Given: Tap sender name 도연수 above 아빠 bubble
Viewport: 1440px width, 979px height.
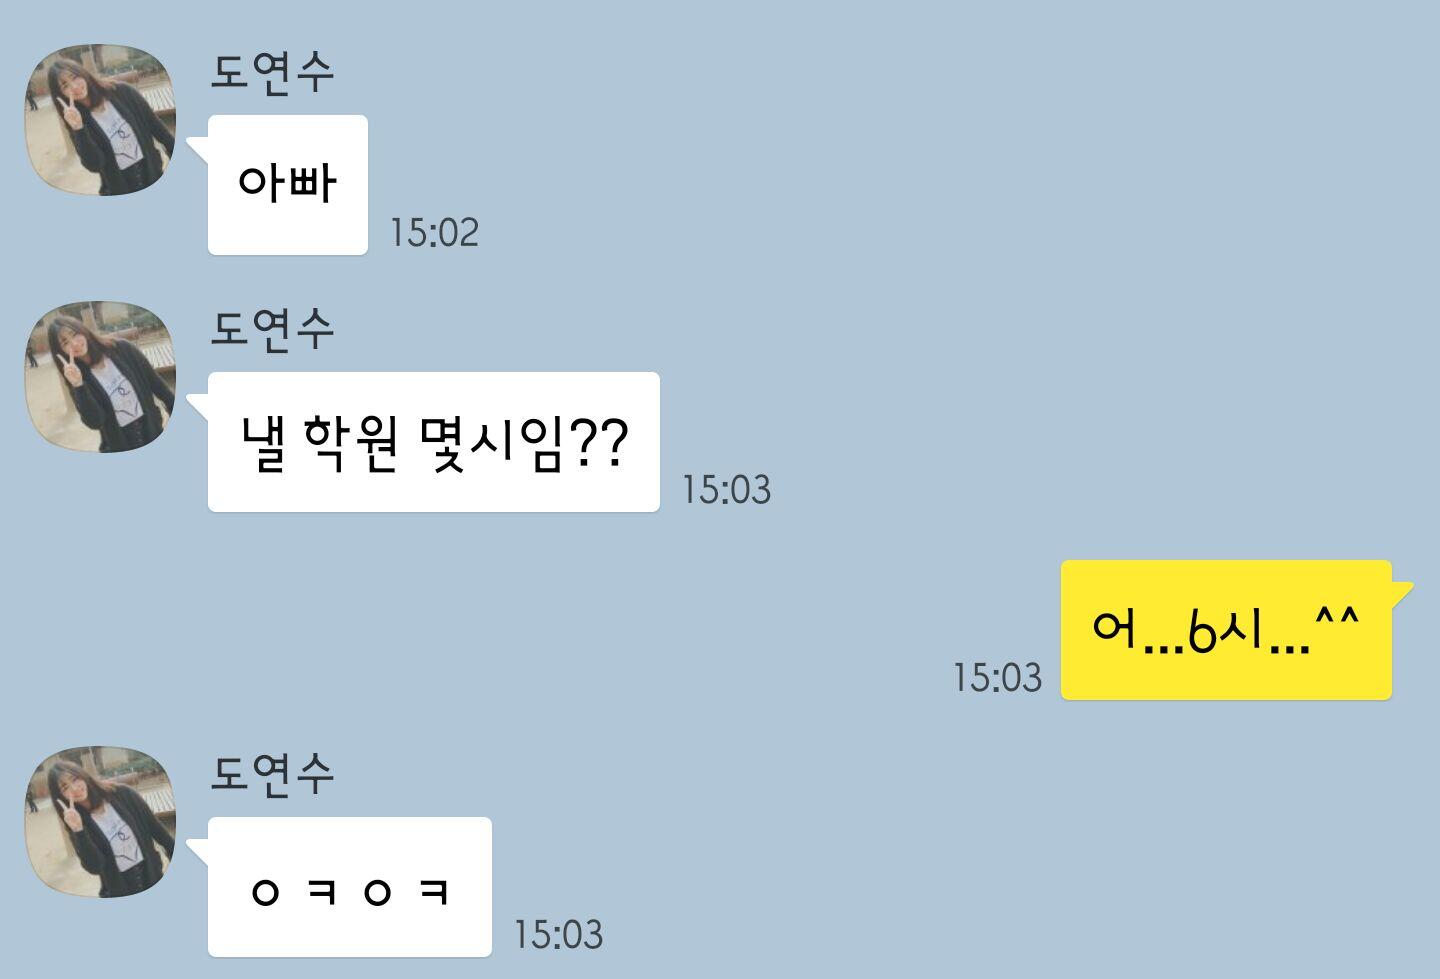Looking at the screenshot, I should (x=272, y=71).
